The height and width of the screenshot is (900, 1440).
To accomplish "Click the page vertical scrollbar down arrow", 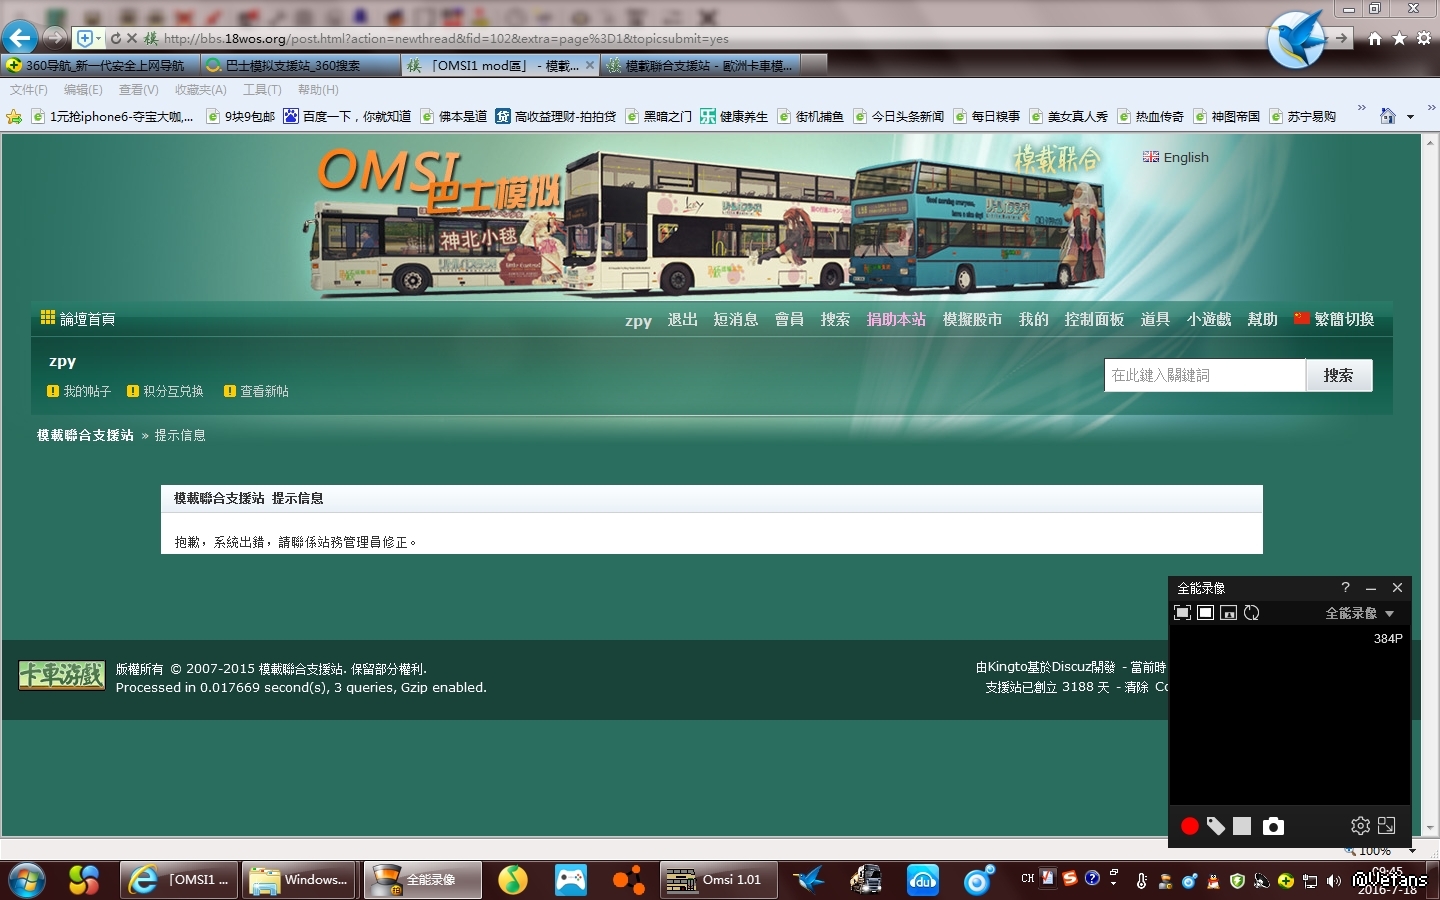I will click(1430, 828).
